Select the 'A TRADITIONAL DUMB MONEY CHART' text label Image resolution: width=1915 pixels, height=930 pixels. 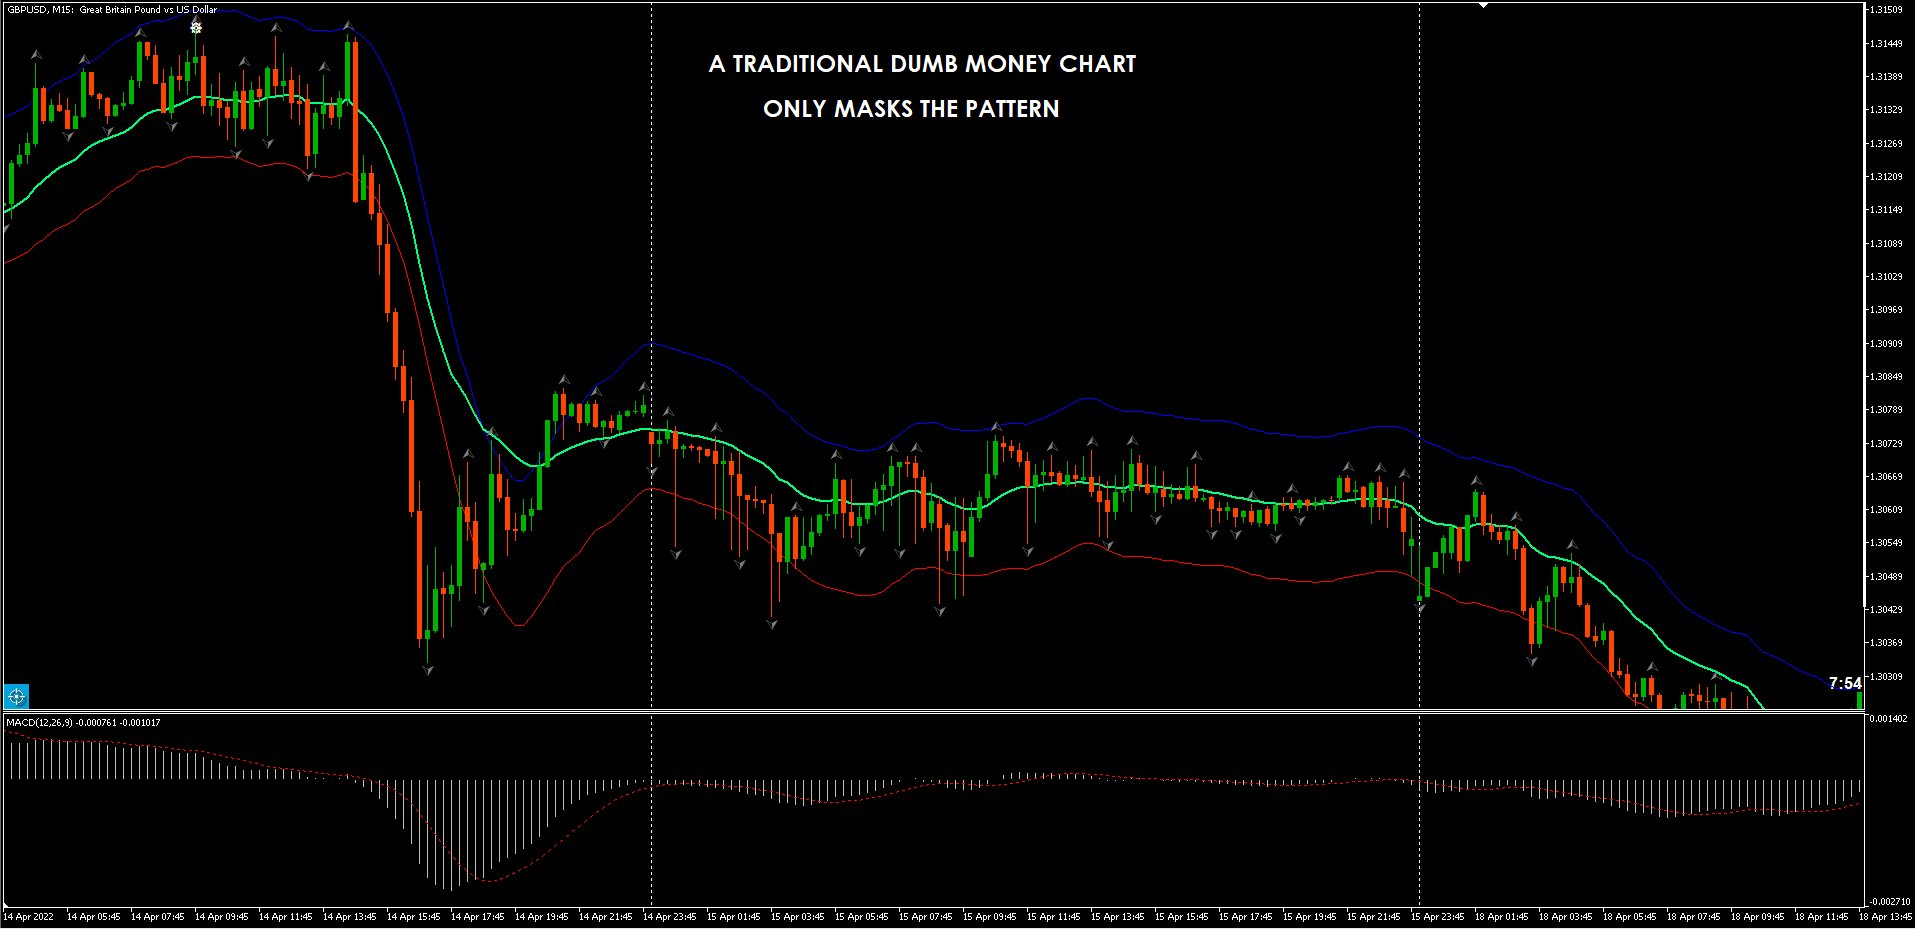922,64
